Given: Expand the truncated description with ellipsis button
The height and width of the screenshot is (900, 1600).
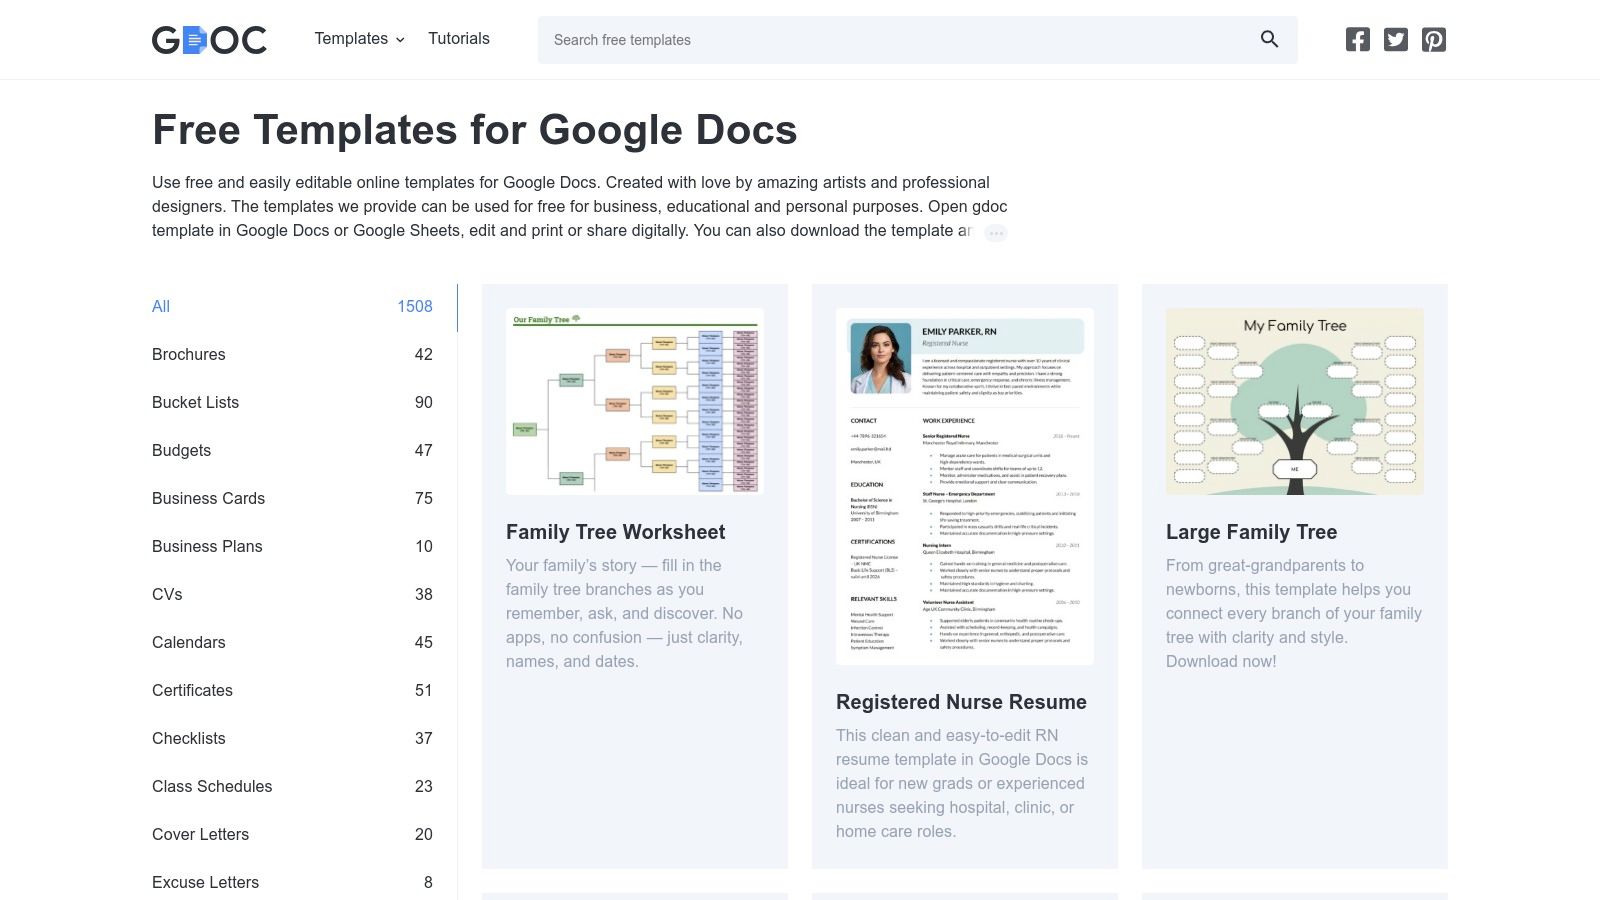Looking at the screenshot, I should pyautogui.click(x=995, y=233).
